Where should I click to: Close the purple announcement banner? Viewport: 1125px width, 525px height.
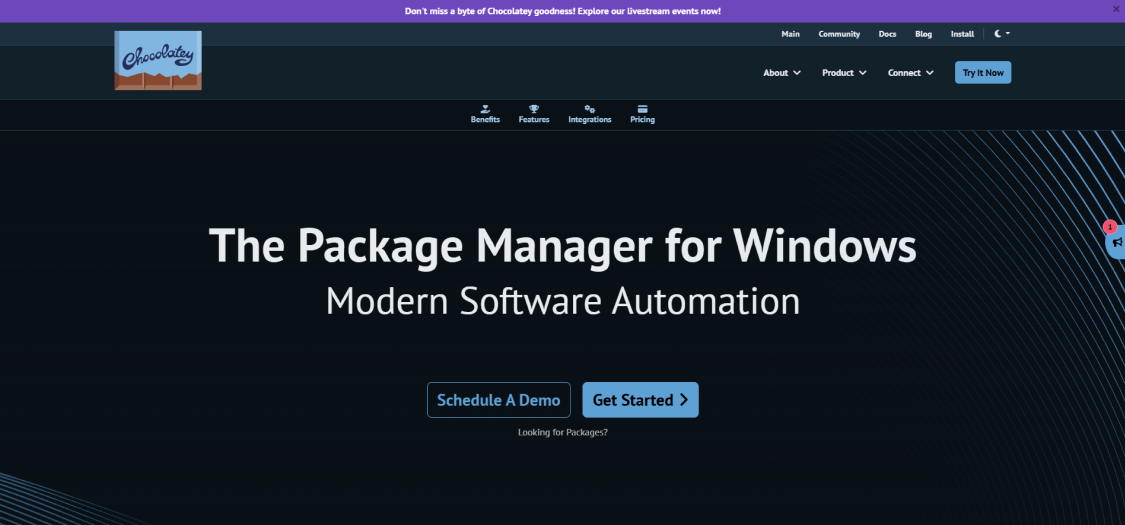click(x=1115, y=9)
